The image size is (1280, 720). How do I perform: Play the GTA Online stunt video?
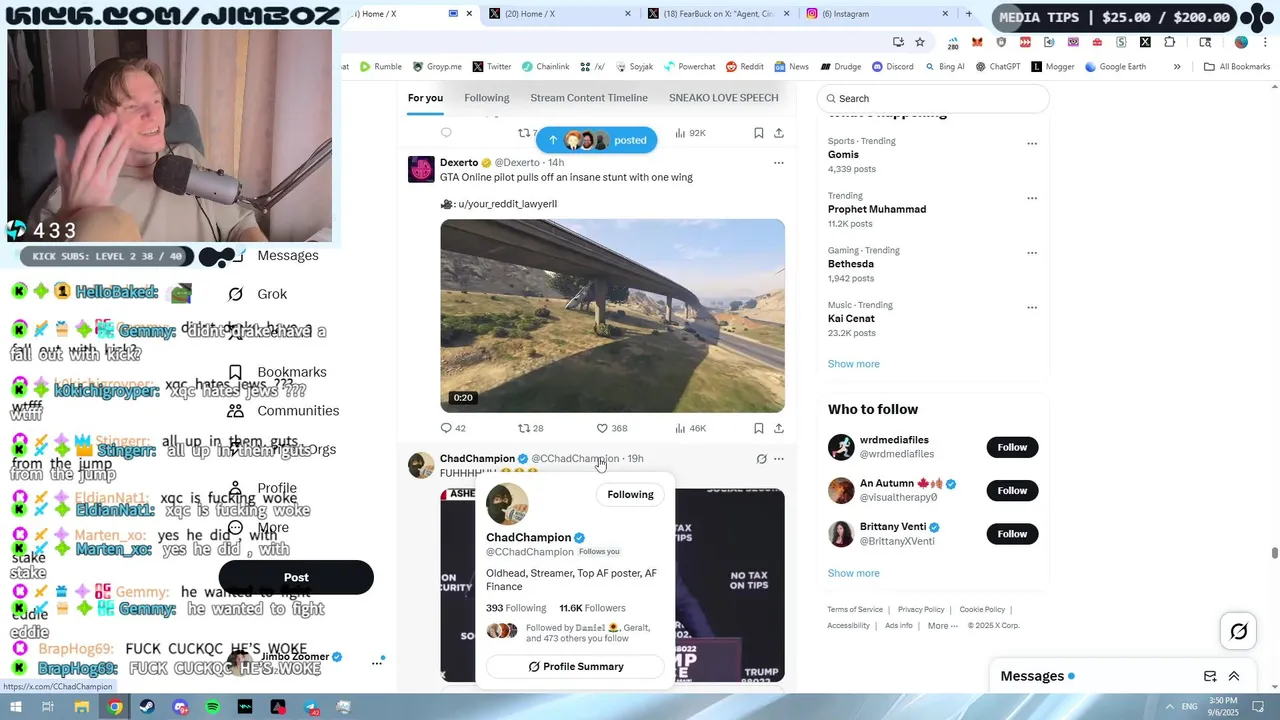point(612,316)
